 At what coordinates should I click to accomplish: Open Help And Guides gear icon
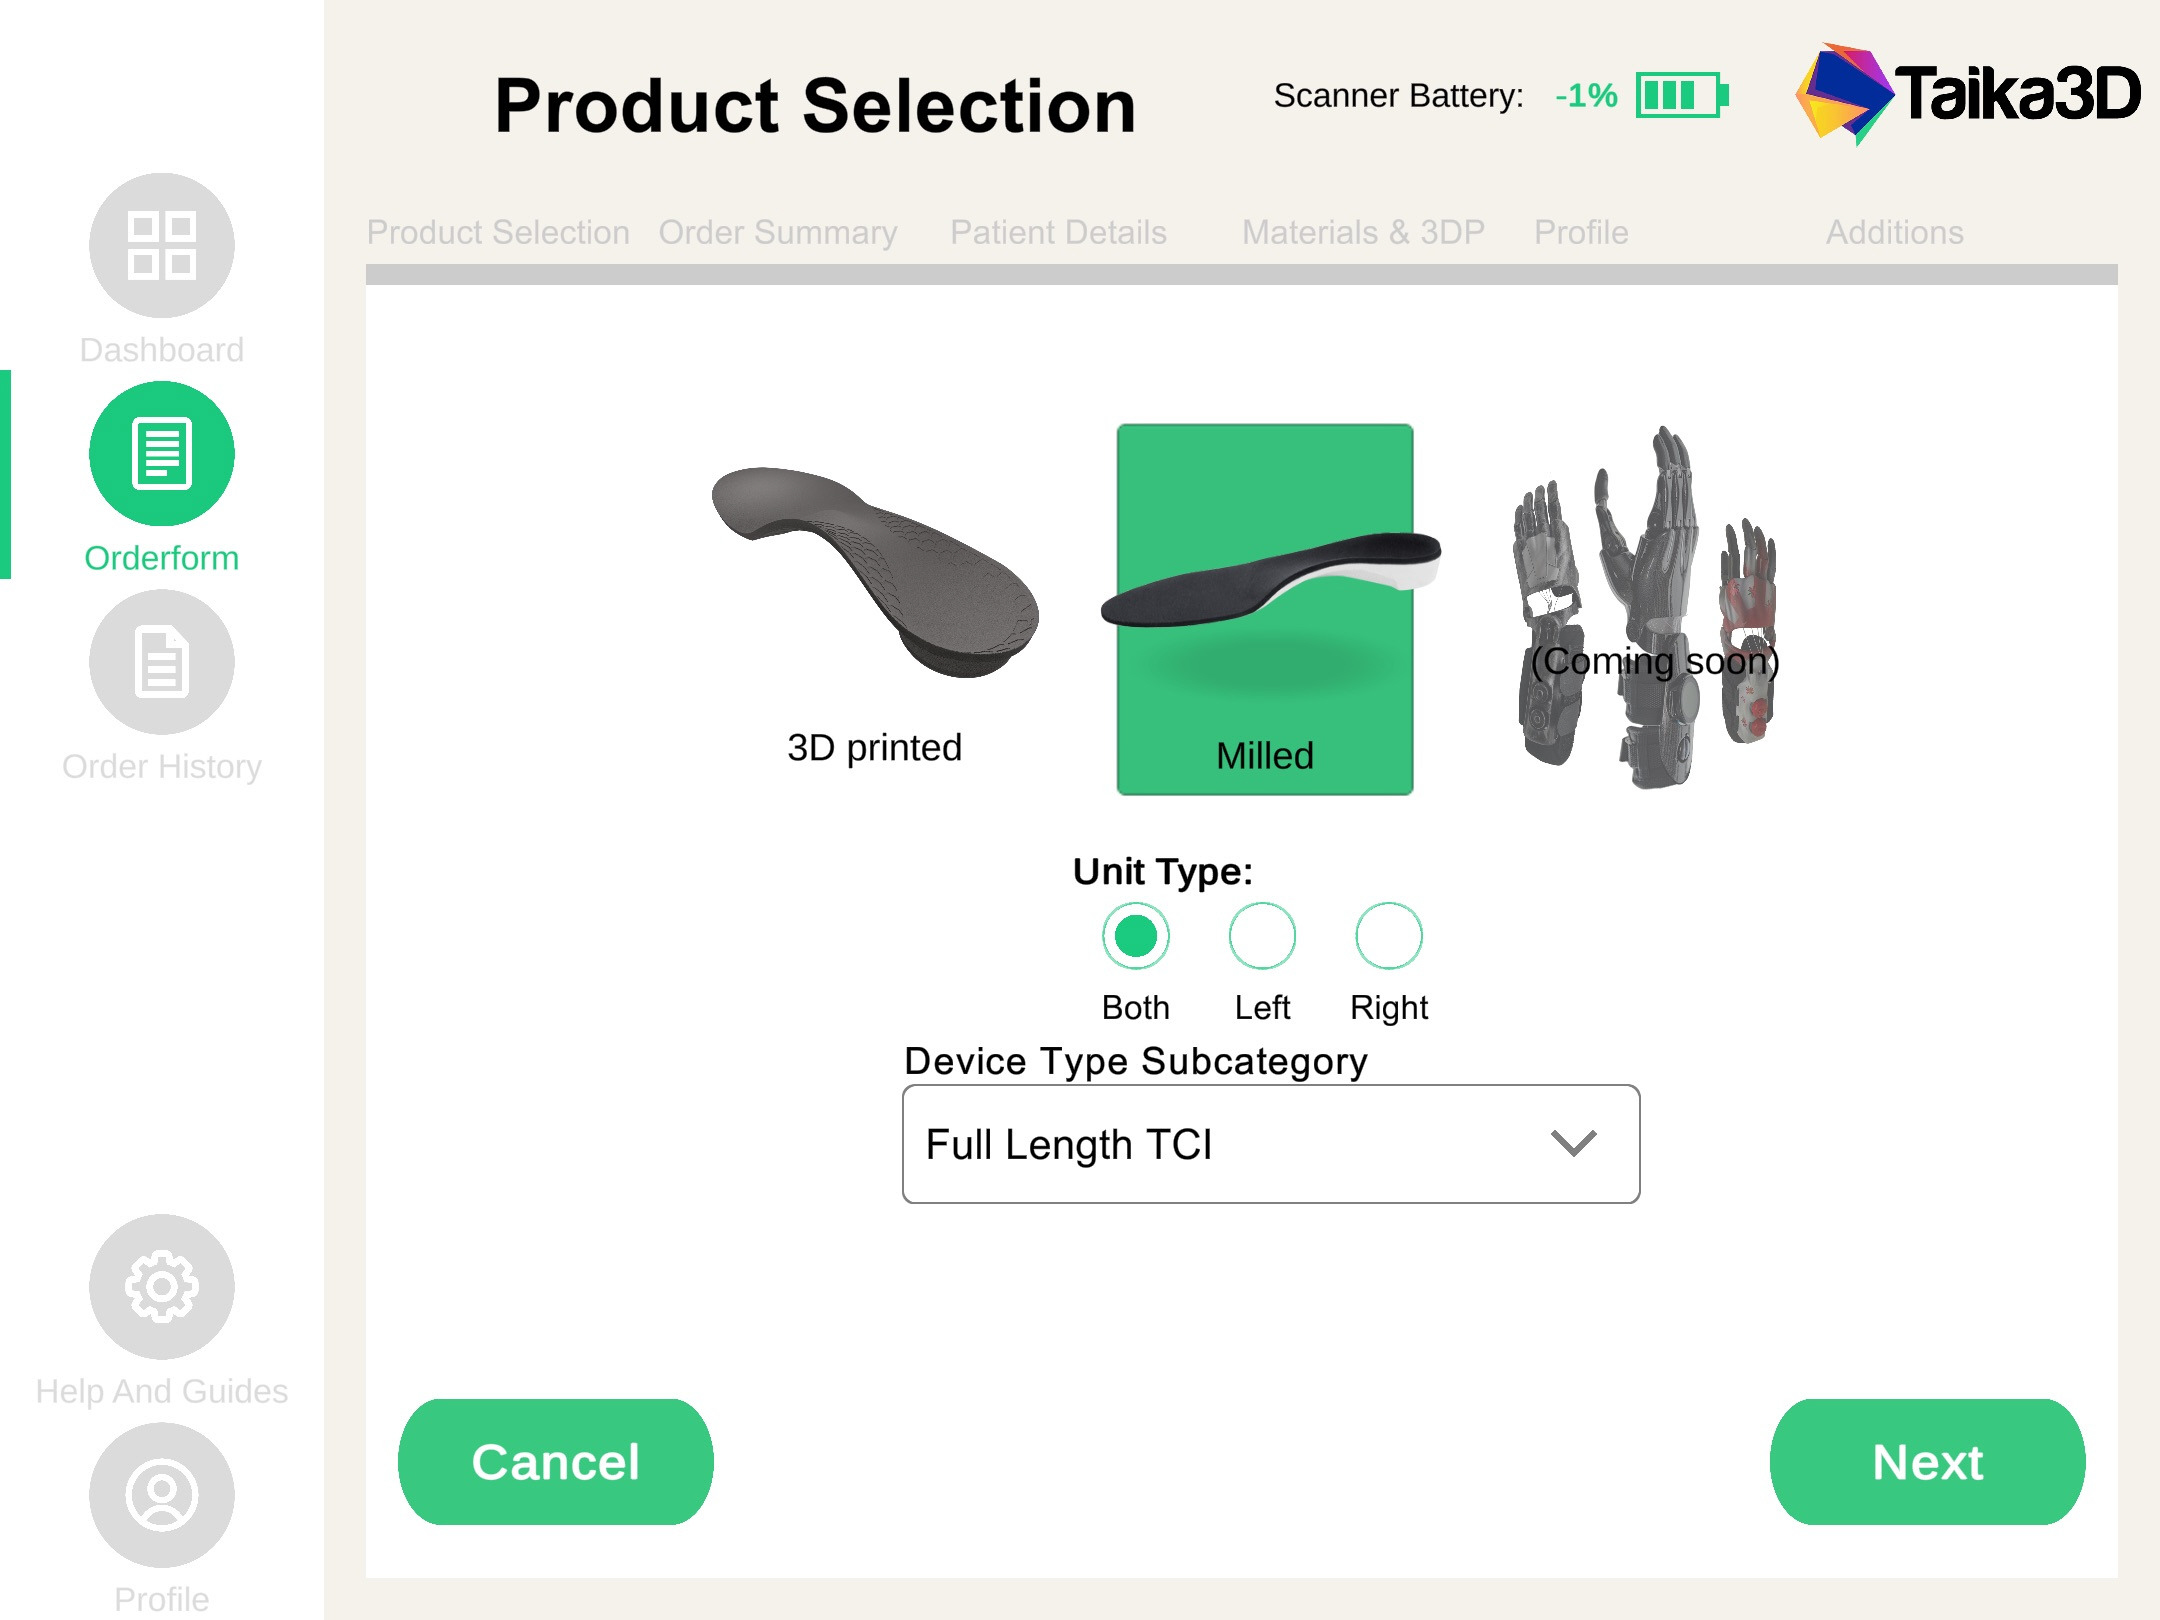pos(162,1287)
